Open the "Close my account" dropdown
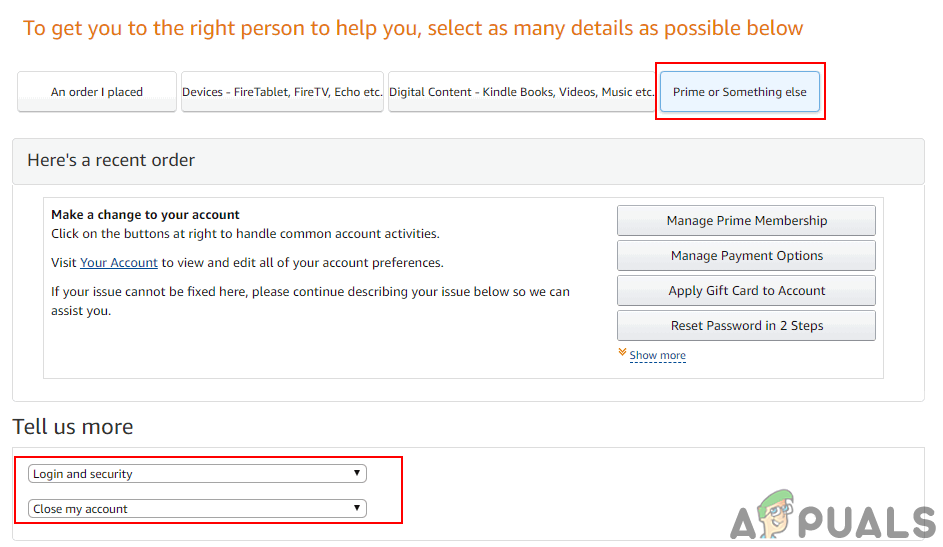 tap(190, 509)
